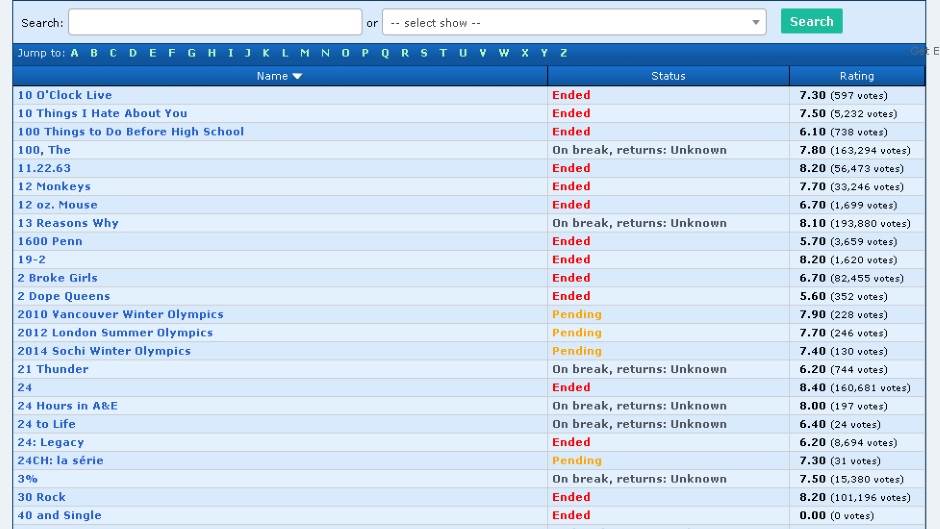Jump to letter M in the index
Image resolution: width=940 pixels, height=529 pixels.
tap(304, 53)
